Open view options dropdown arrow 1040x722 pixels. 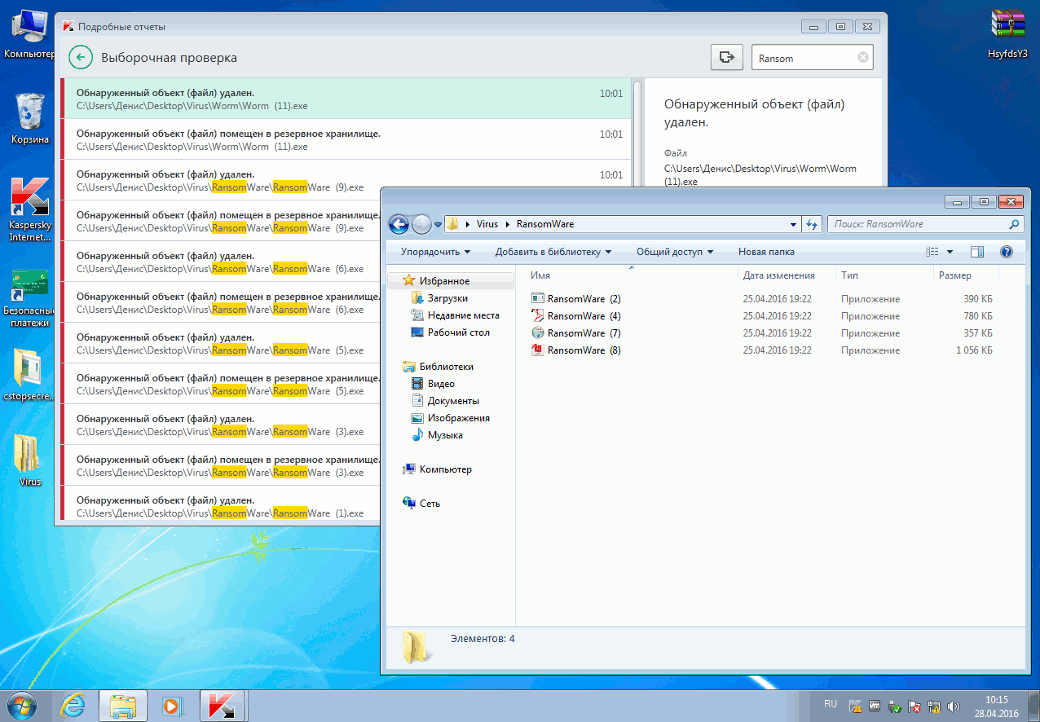point(949,252)
